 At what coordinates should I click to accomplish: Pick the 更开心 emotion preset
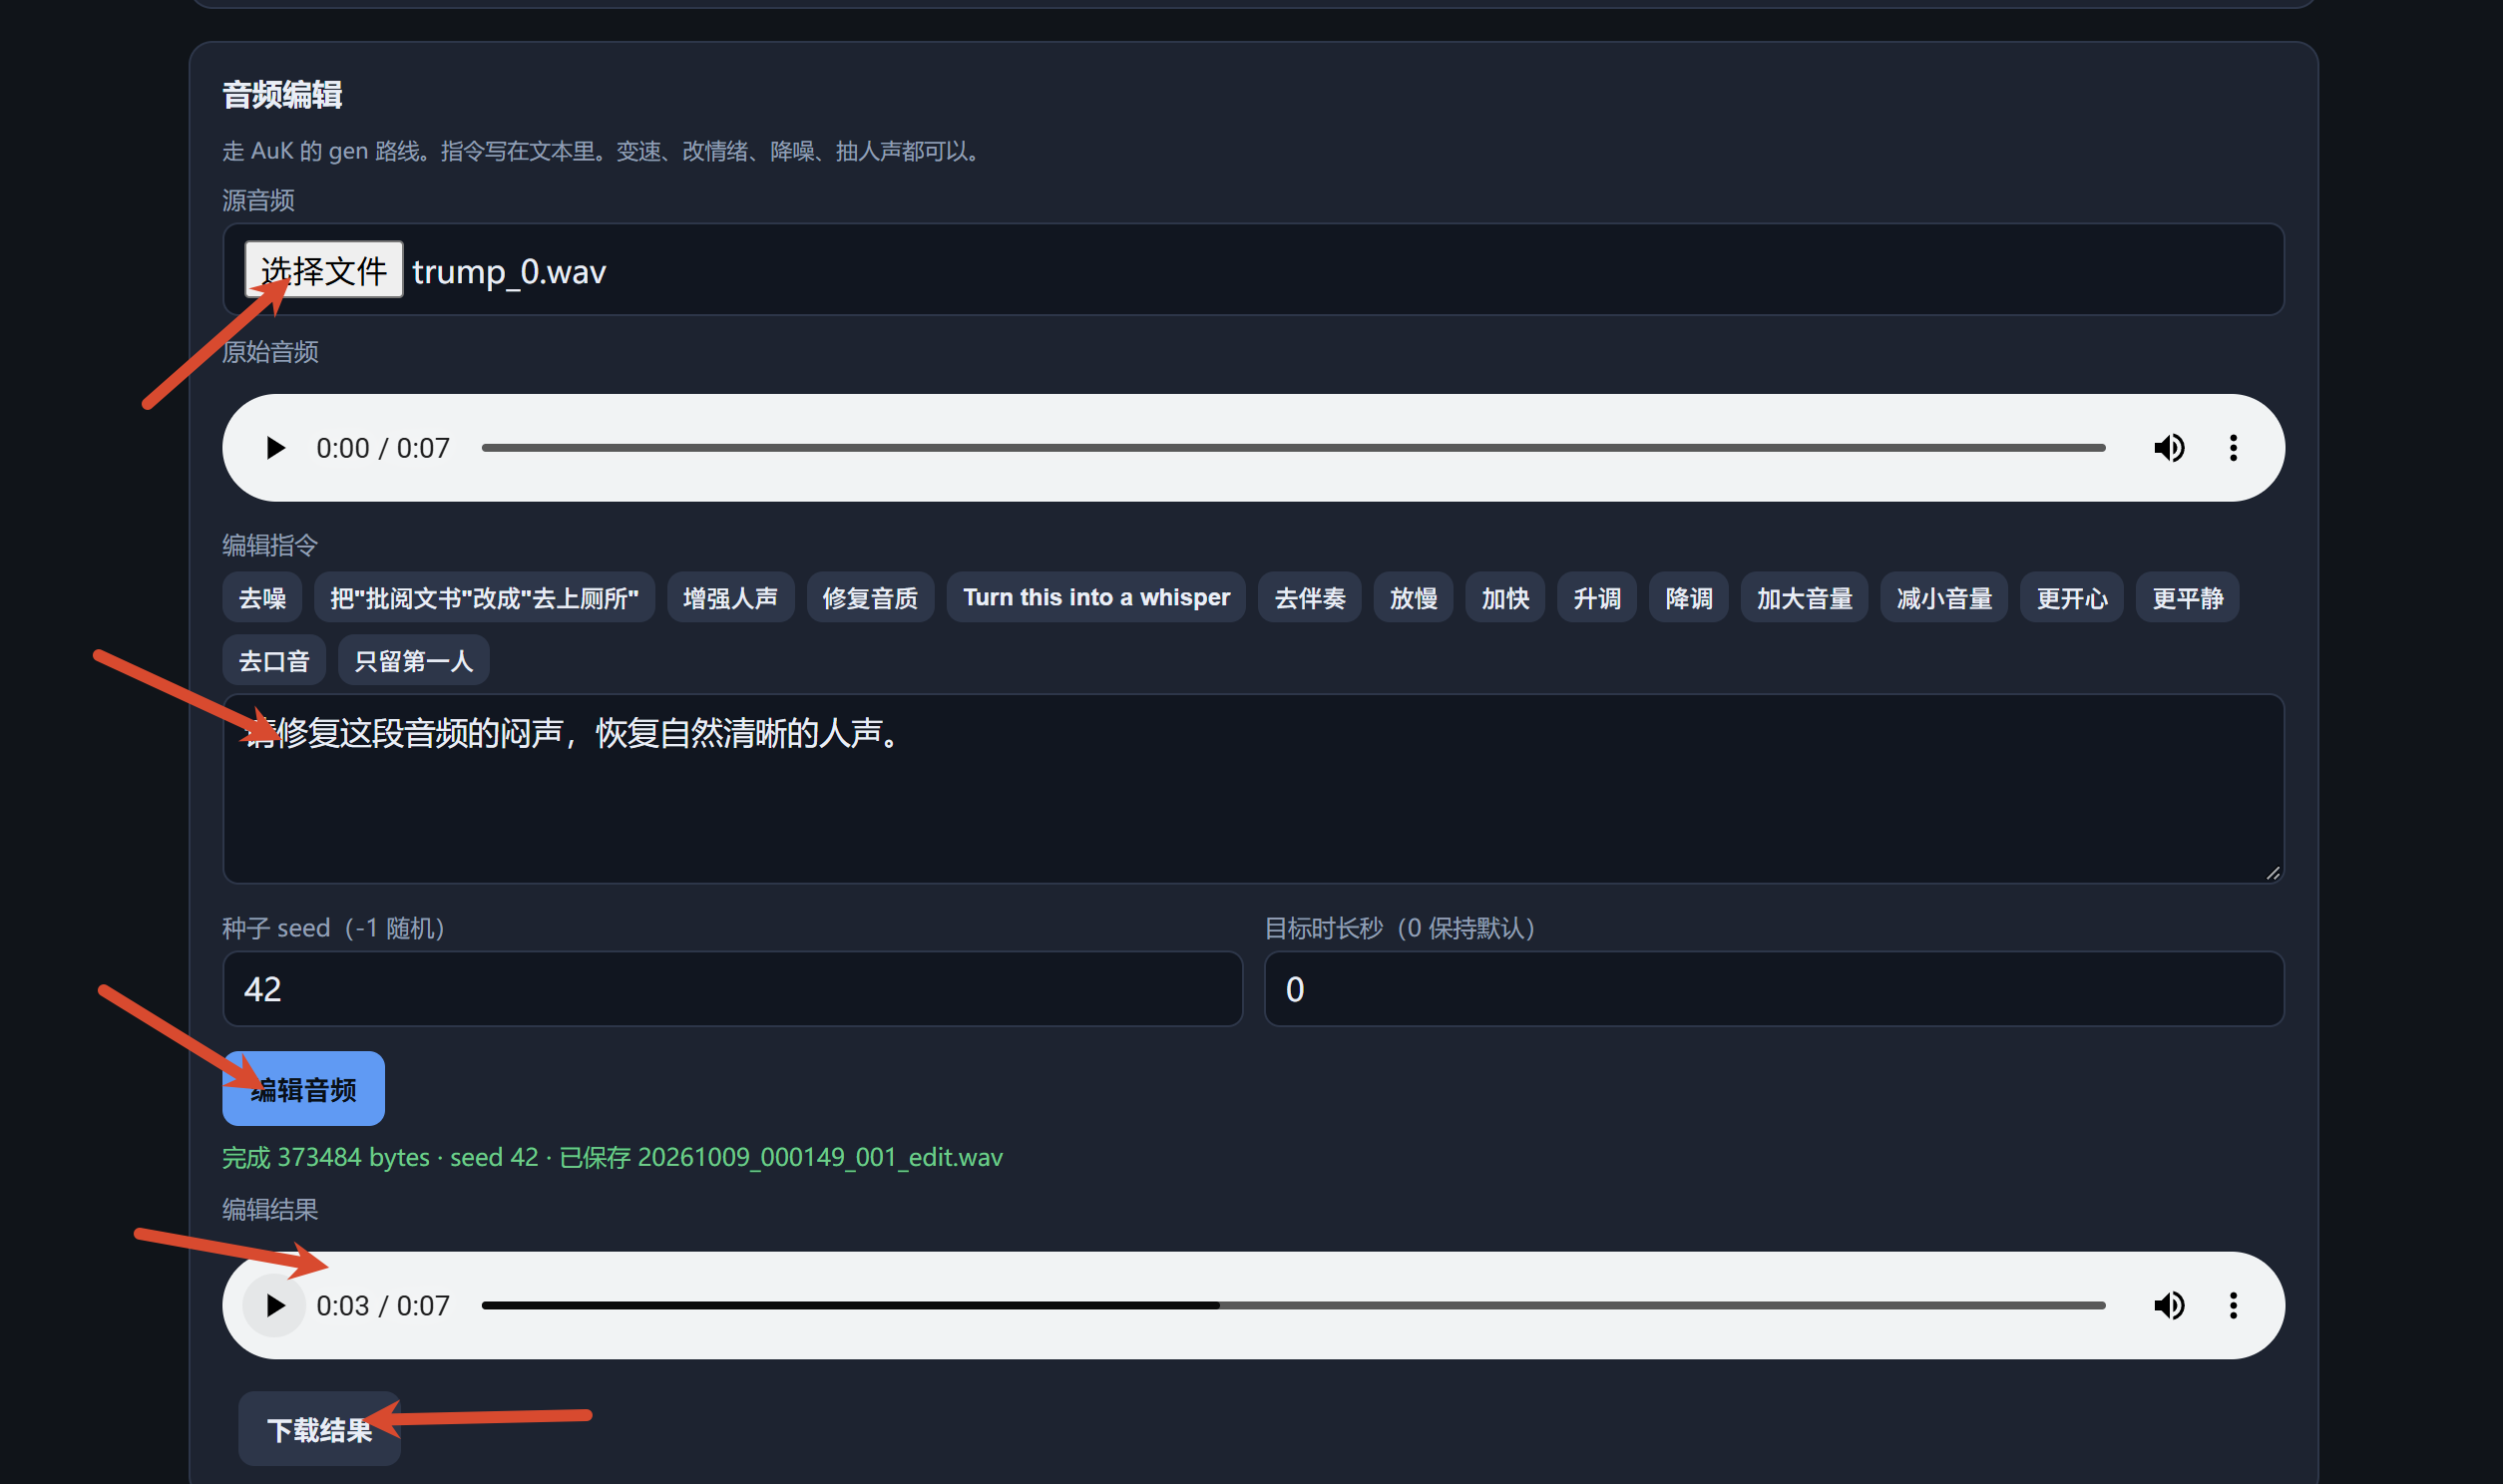[x=2072, y=598]
